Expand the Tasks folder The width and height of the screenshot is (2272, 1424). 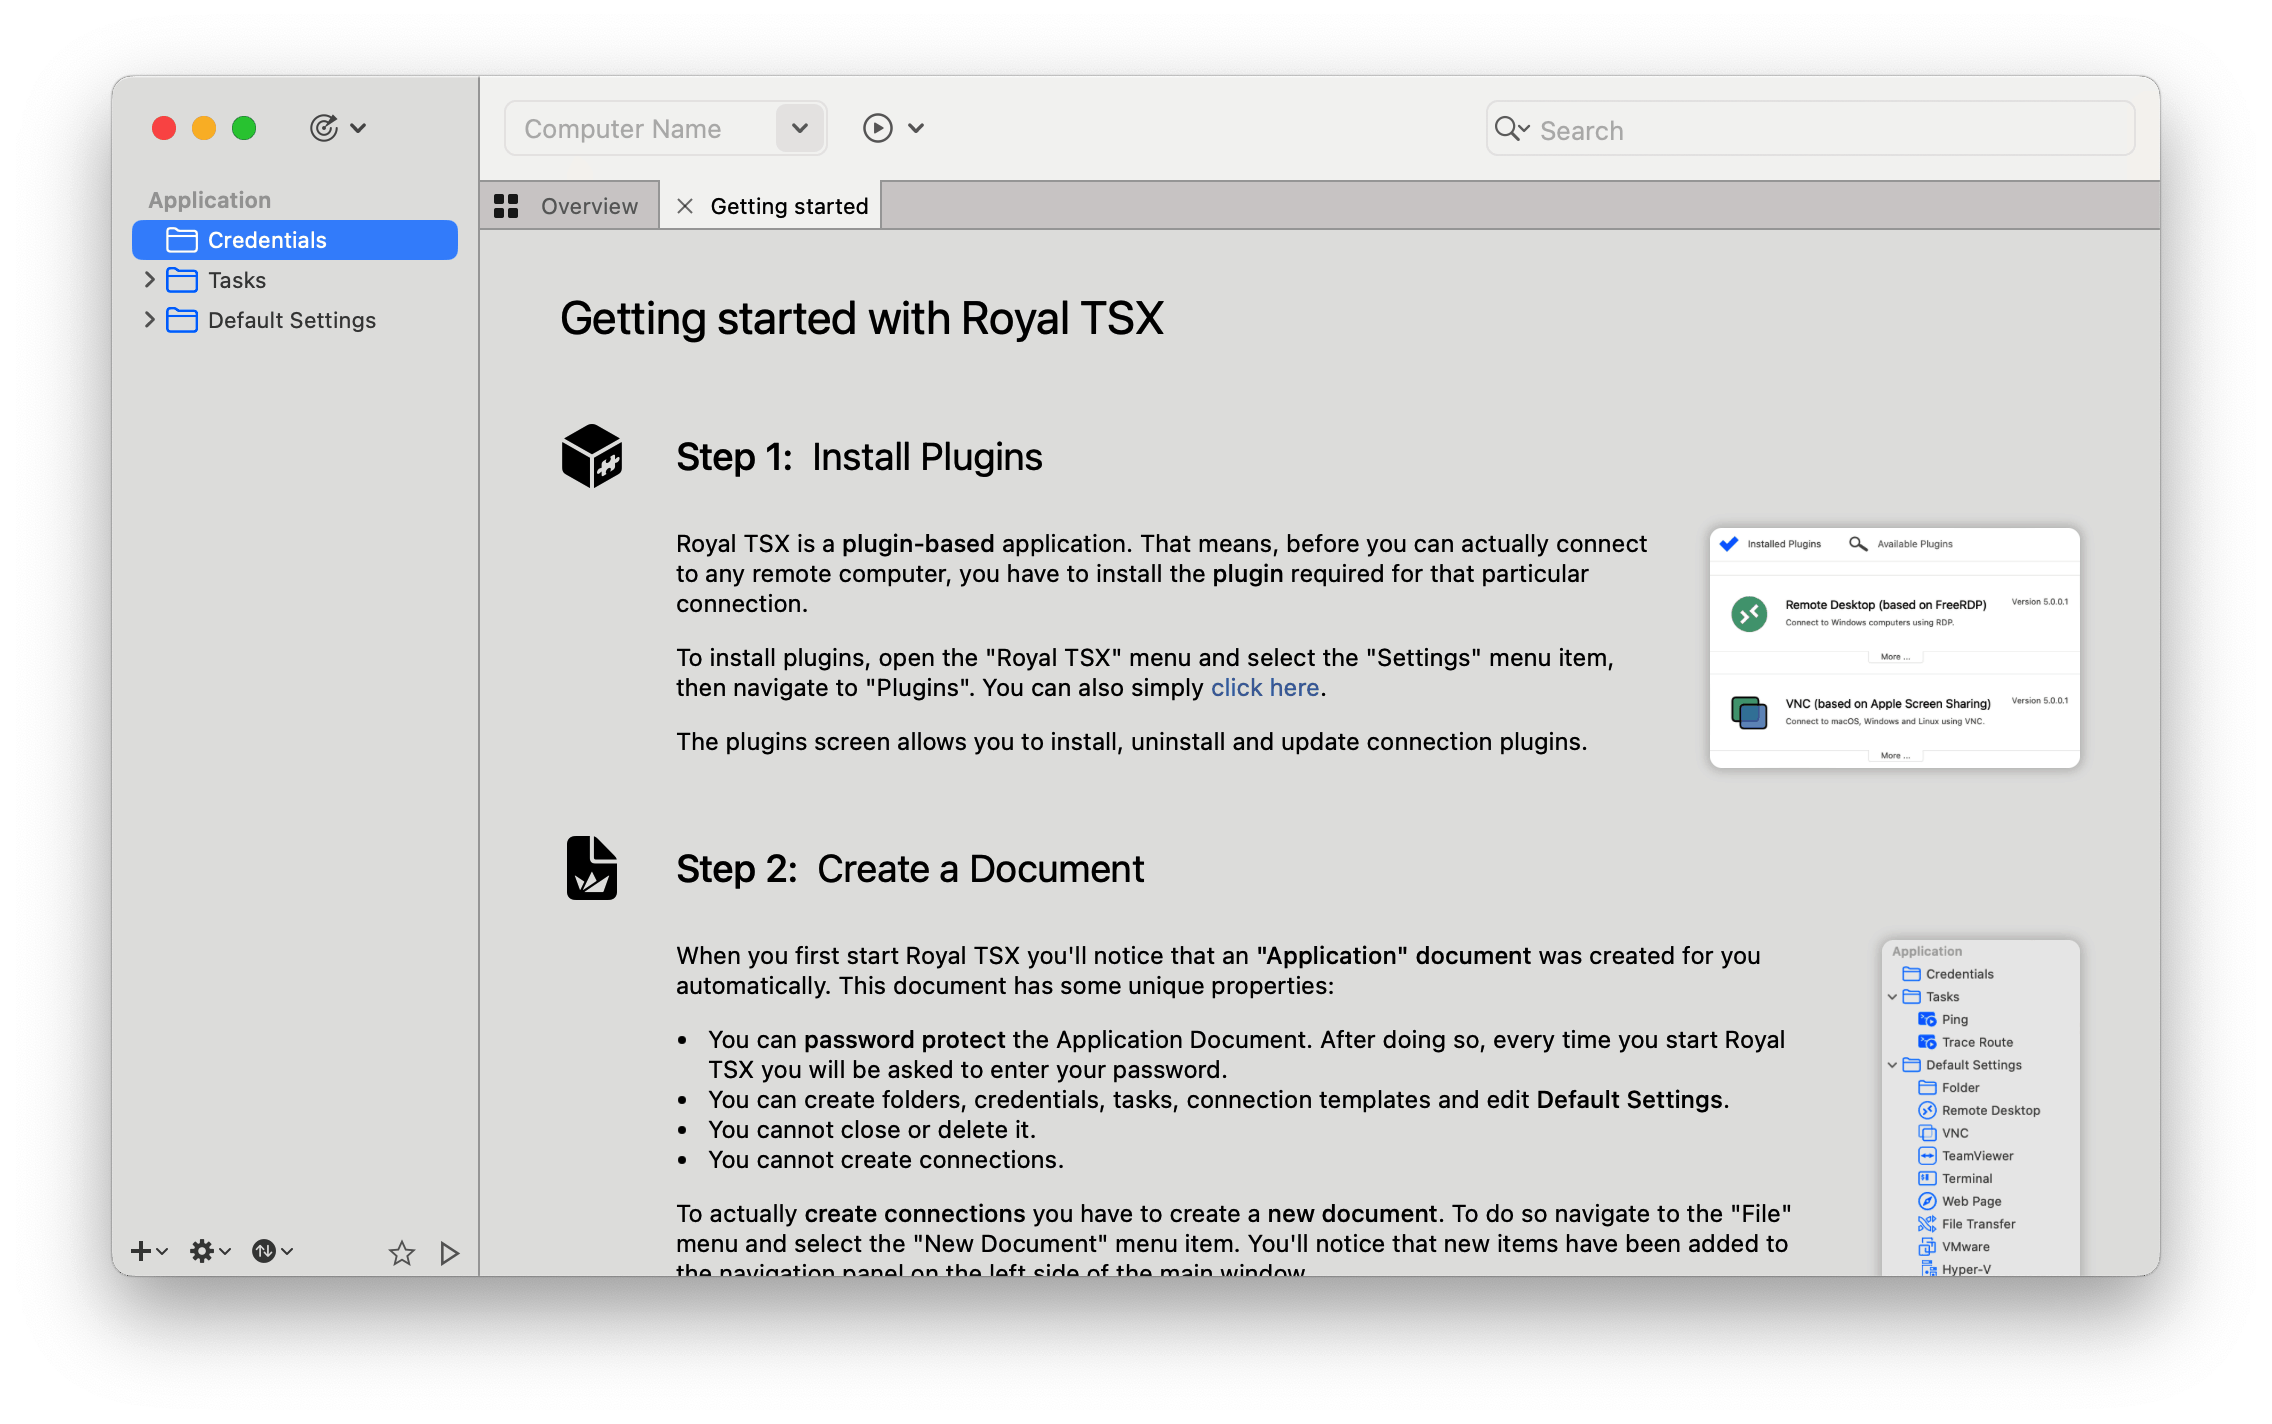149,279
